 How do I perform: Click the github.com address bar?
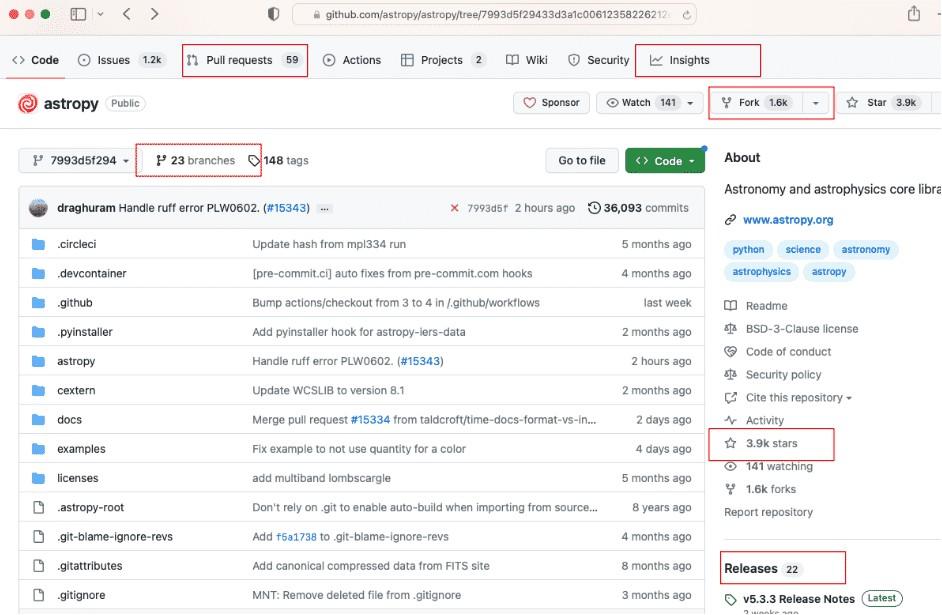(494, 14)
